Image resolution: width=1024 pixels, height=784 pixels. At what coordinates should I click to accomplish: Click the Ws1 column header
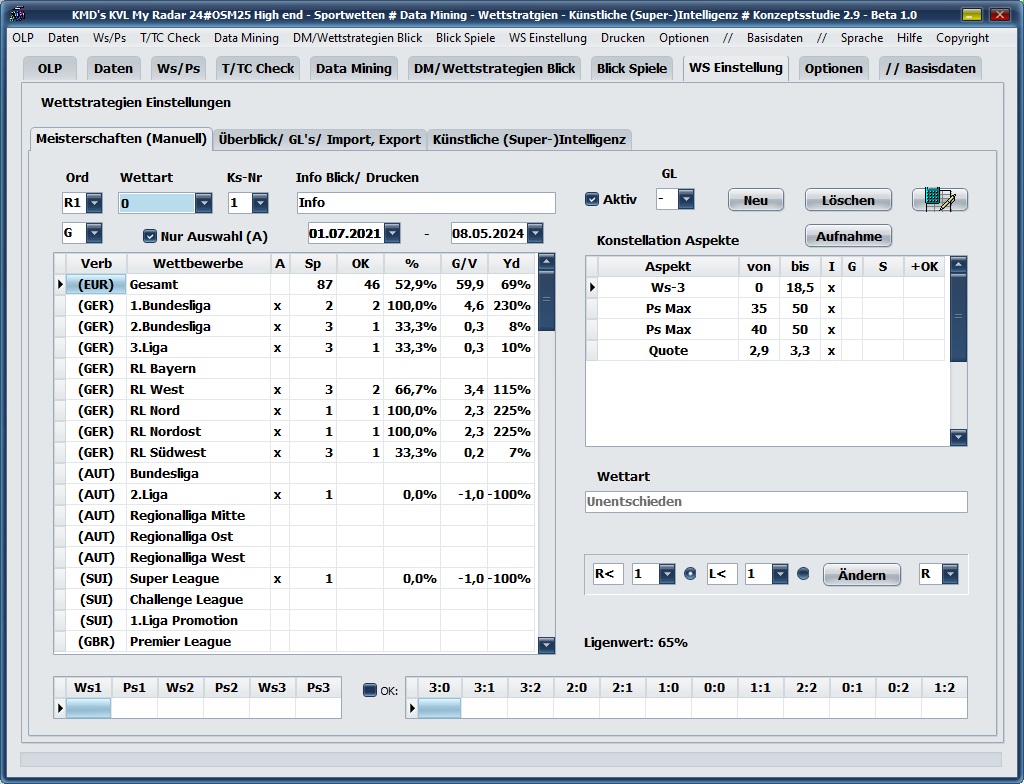coord(88,688)
